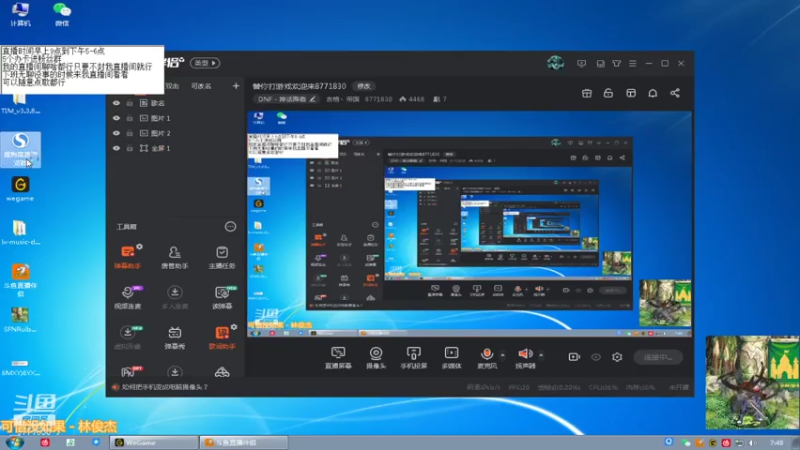Toggle visibility of 全屏 1 source
The width and height of the screenshot is (800, 450).
pos(116,148)
